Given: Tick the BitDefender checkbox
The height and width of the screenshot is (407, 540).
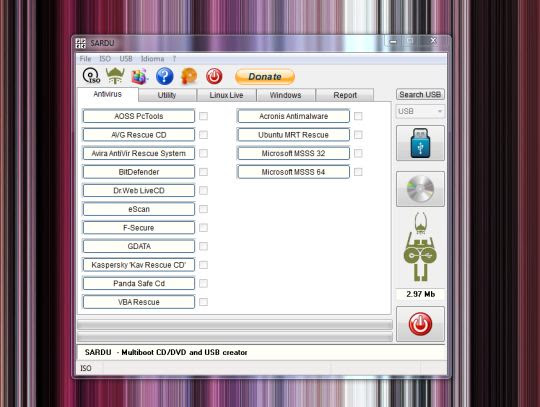Looking at the screenshot, I should [x=204, y=172].
